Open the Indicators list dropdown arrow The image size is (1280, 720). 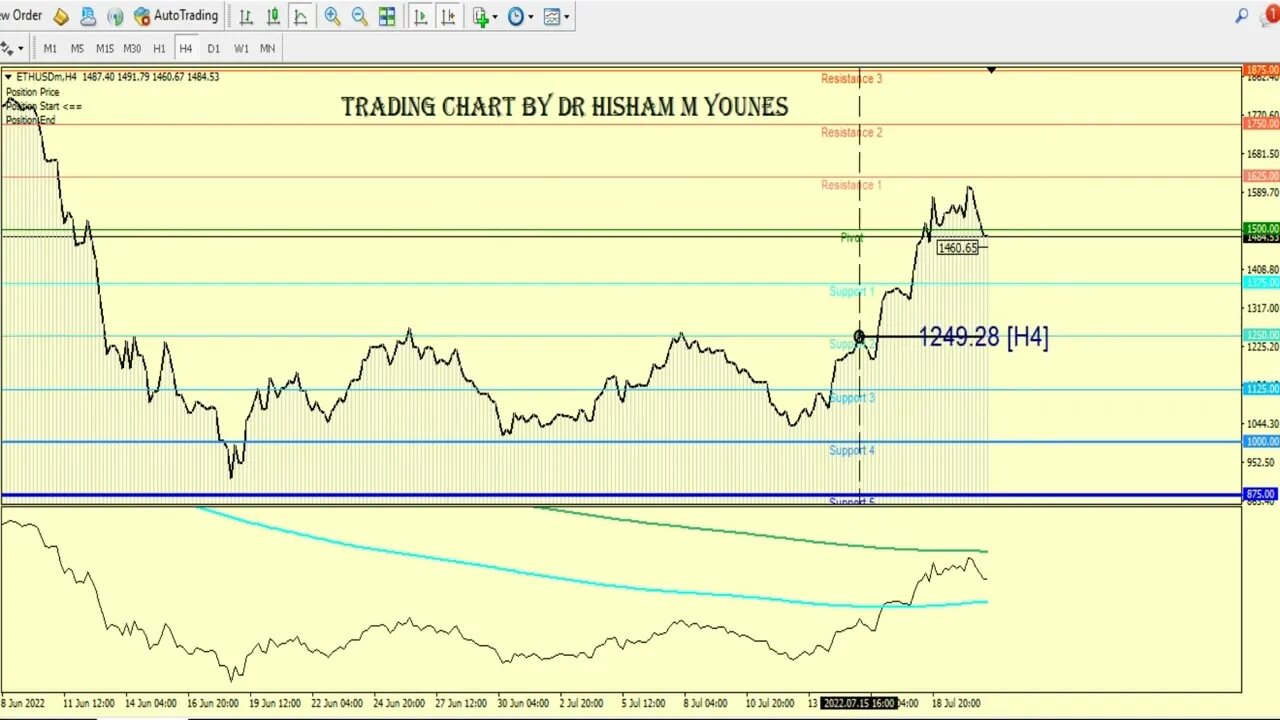coord(496,17)
